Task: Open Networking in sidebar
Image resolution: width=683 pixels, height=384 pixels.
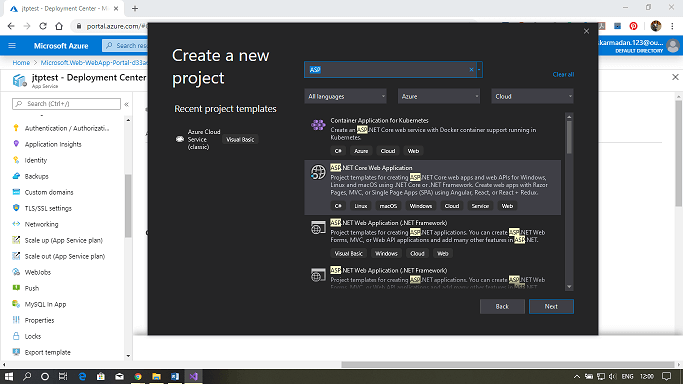Action: 41,224
